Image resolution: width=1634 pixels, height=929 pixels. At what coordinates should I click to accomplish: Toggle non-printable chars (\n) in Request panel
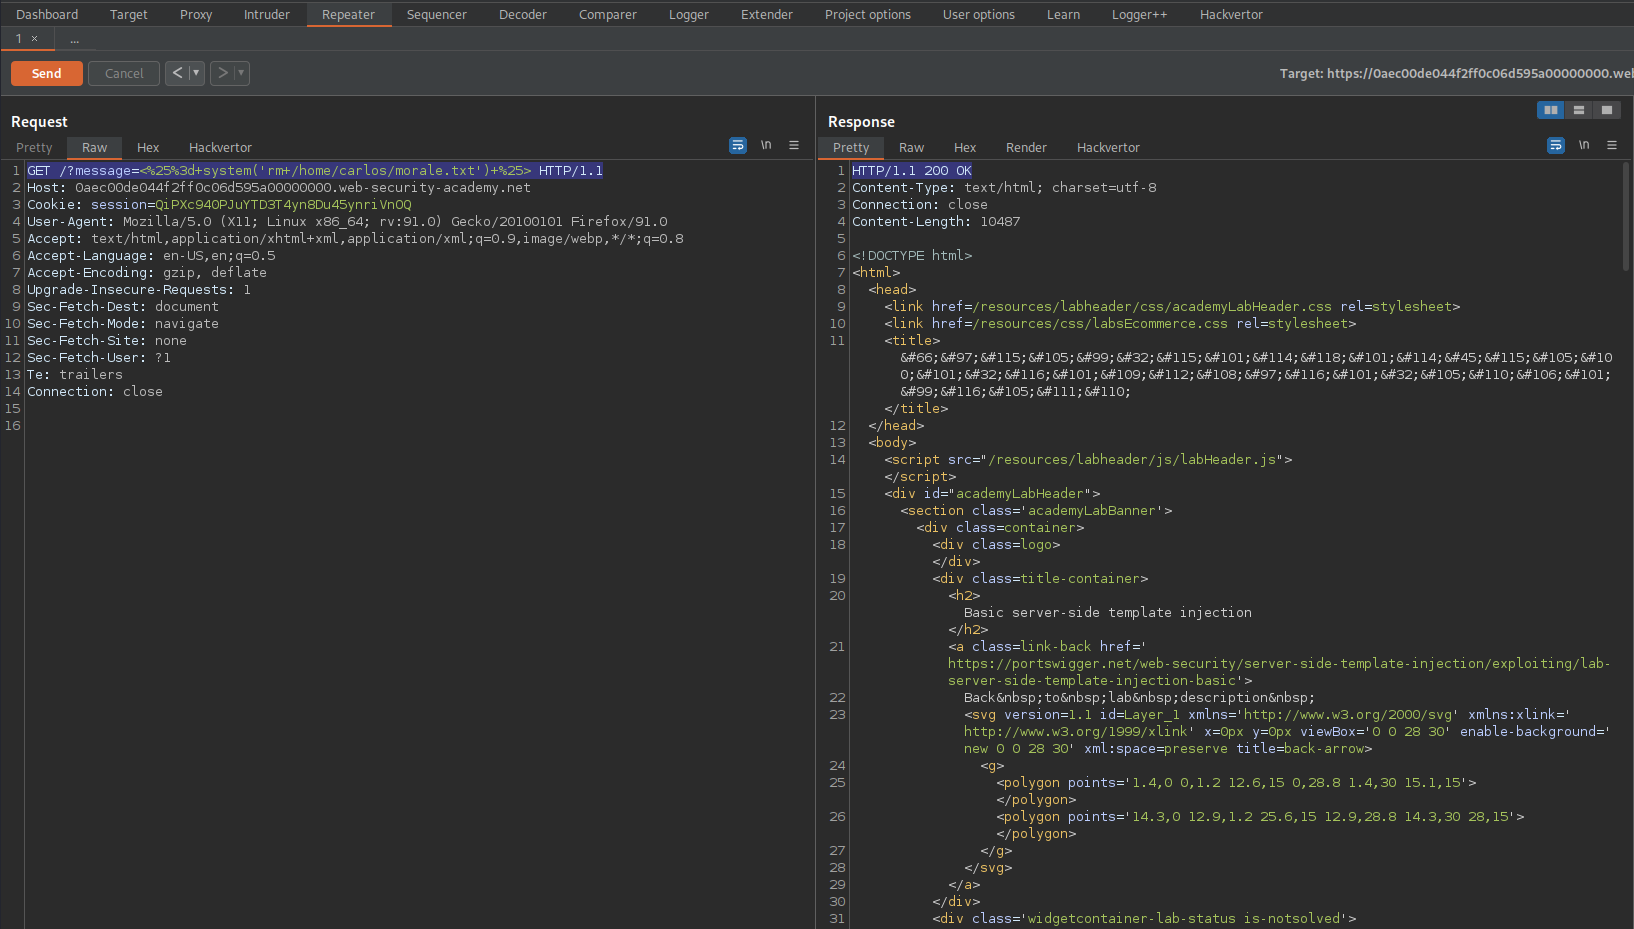click(x=766, y=145)
